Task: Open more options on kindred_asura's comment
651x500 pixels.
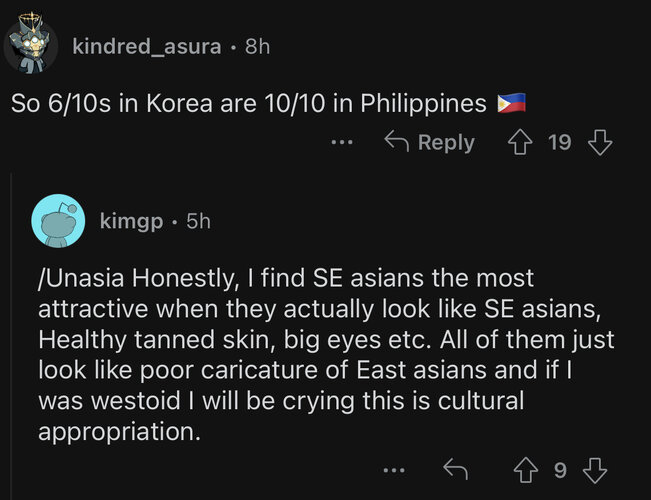Action: 342,142
